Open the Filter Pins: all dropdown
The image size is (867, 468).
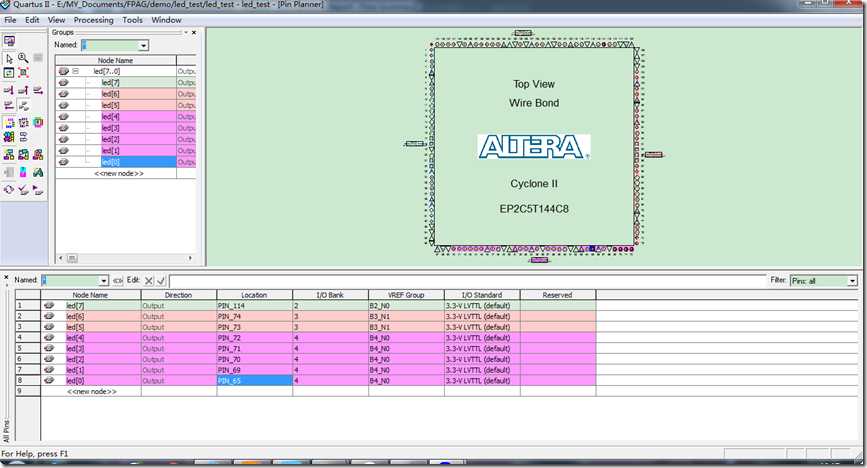point(852,281)
